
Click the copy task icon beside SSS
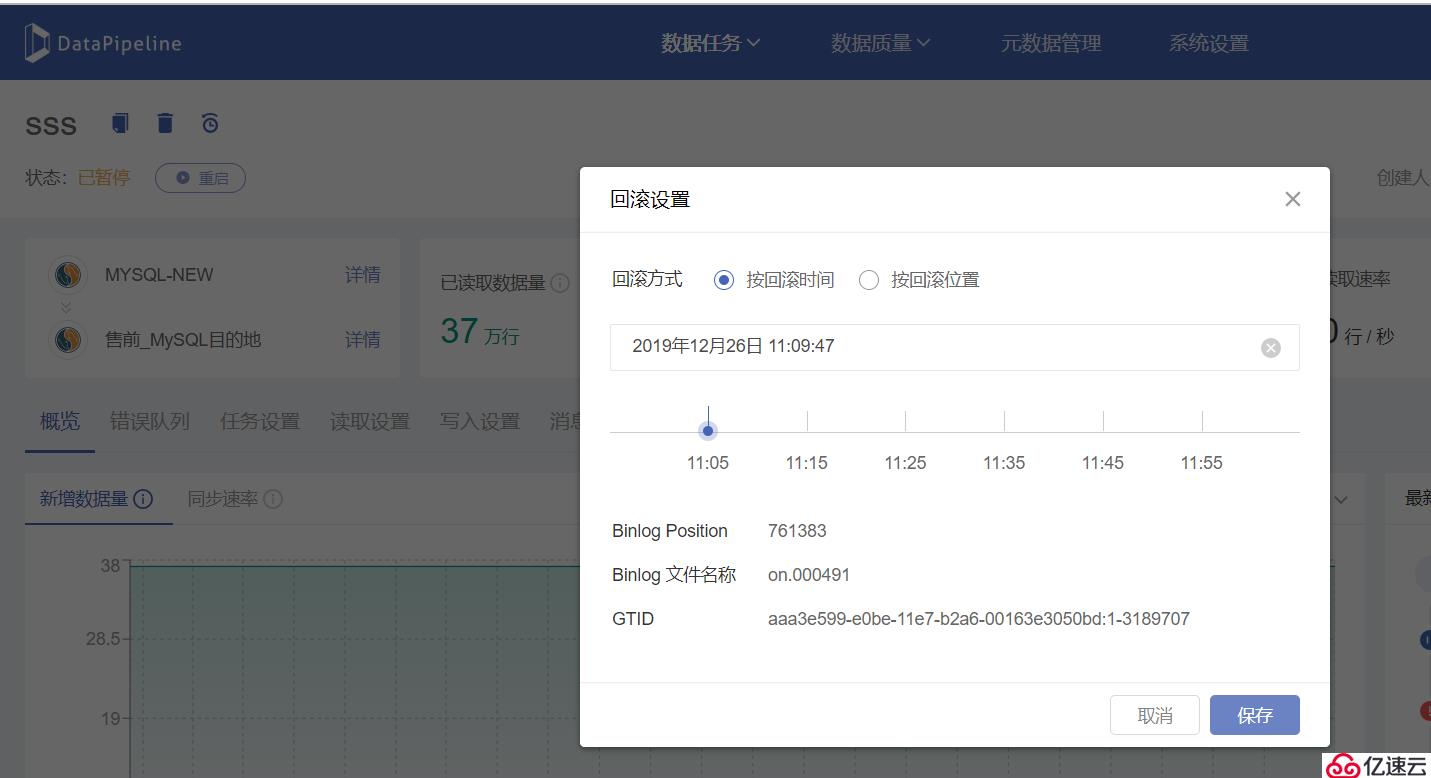[120, 123]
